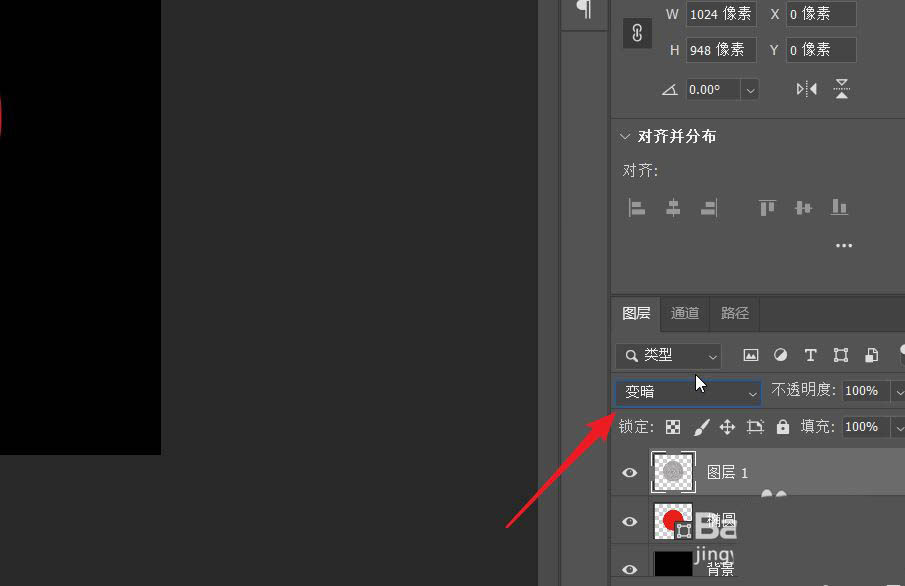Screen dimensions: 905x586
Task: Open the rotation angle dropdown arrow
Action: [750, 89]
